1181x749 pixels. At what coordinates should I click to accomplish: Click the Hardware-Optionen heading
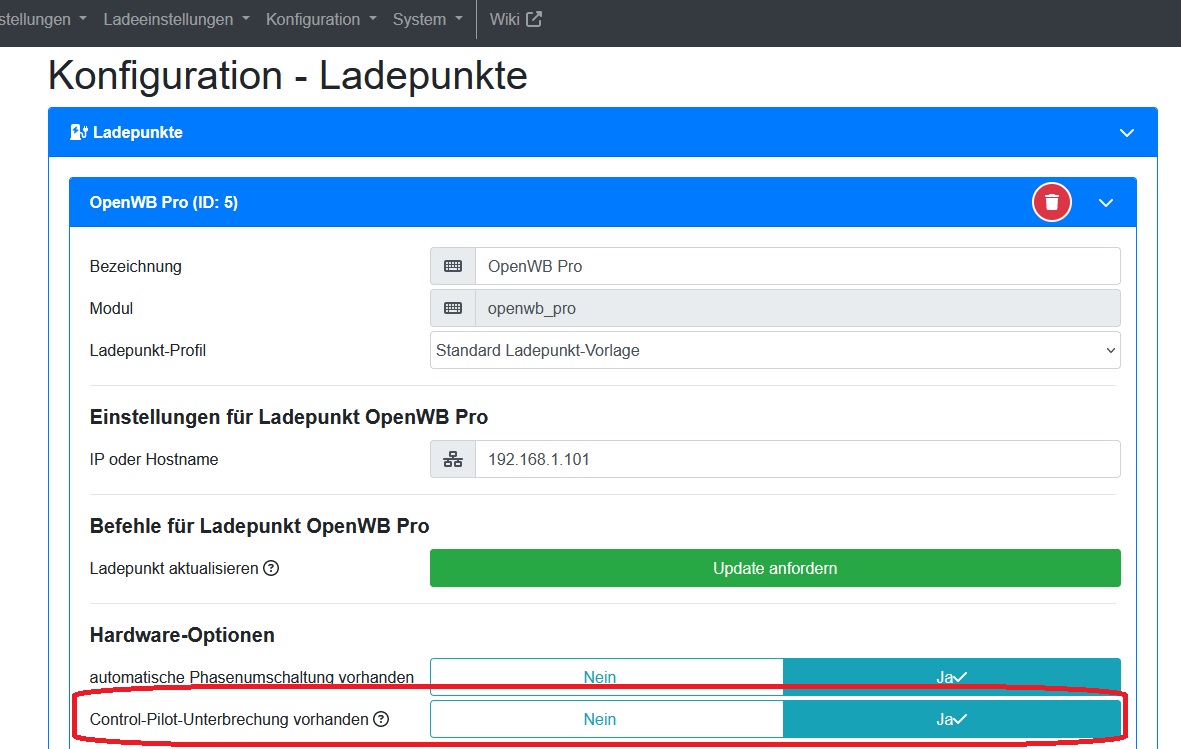(x=182, y=634)
